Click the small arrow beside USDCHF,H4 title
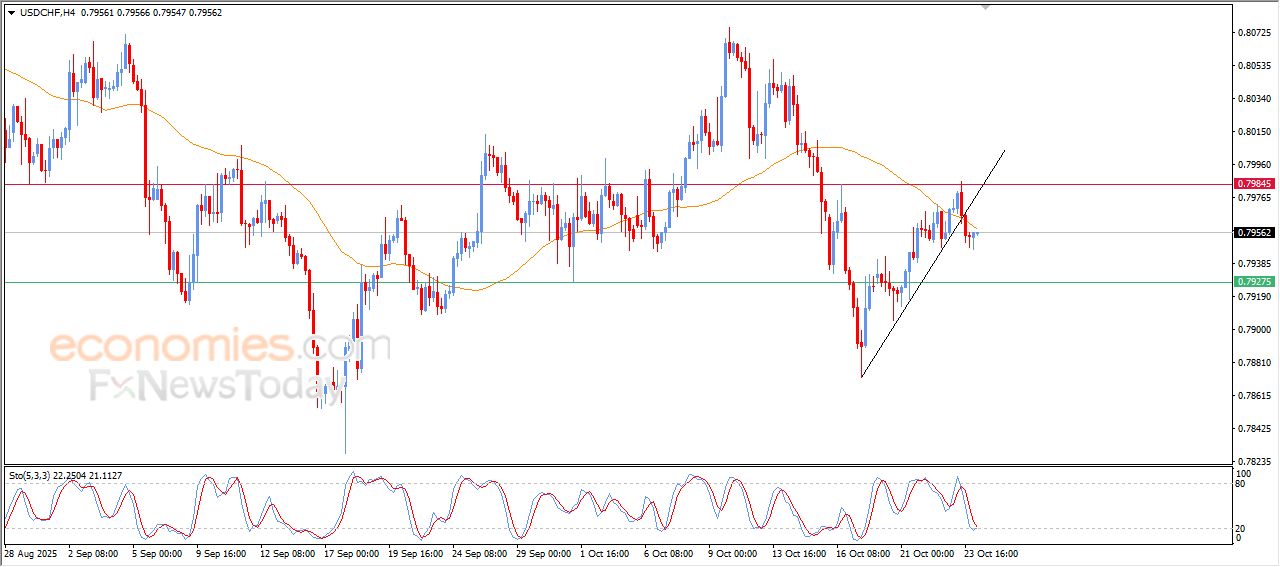 (x=11, y=12)
